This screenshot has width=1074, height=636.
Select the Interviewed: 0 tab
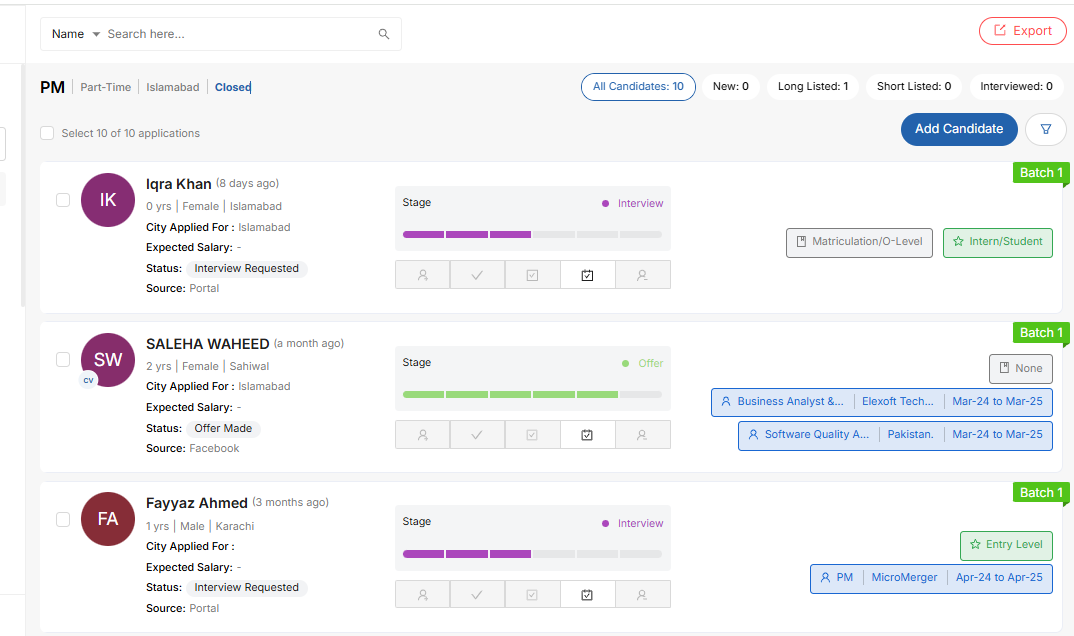pyautogui.click(x=1016, y=87)
